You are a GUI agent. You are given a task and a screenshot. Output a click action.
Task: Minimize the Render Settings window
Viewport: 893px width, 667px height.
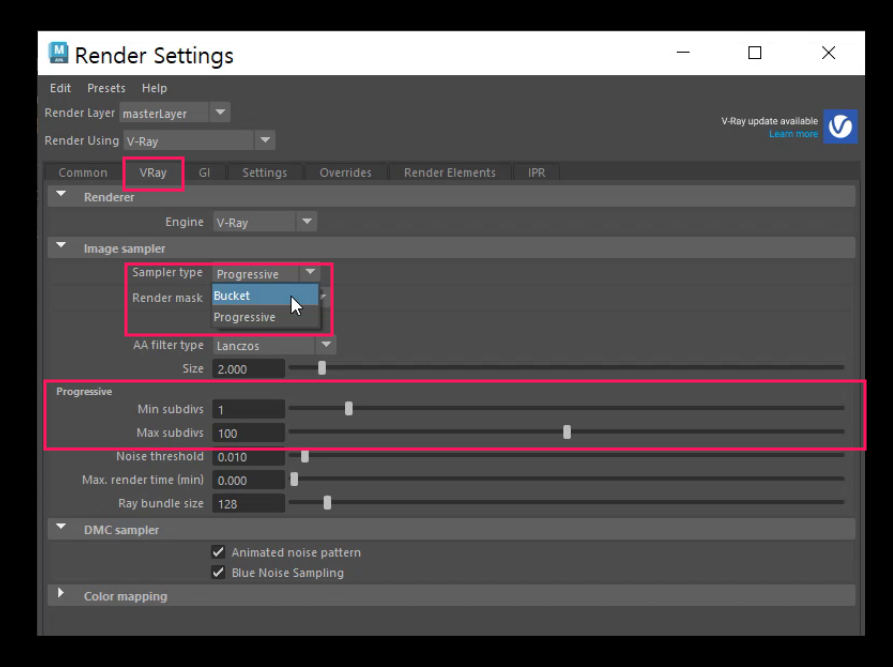[683, 52]
